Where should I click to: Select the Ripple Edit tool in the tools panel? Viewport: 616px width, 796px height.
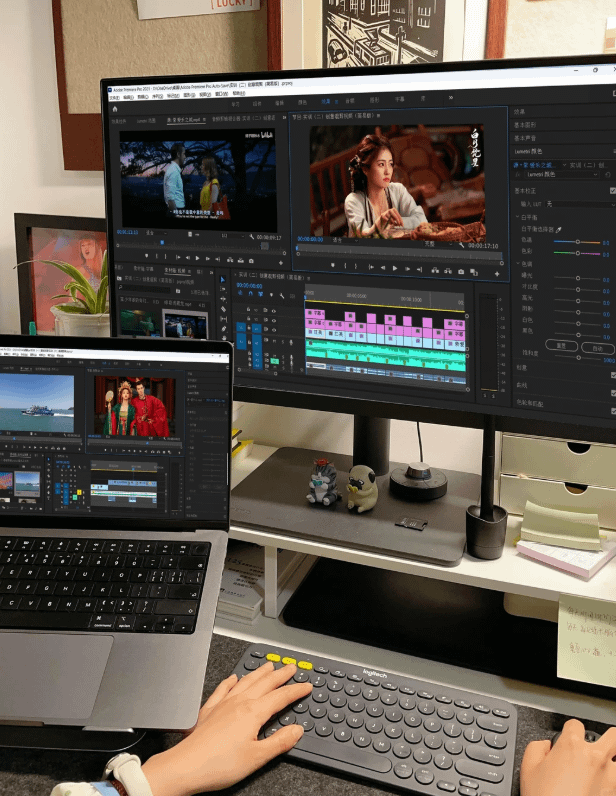click(223, 300)
